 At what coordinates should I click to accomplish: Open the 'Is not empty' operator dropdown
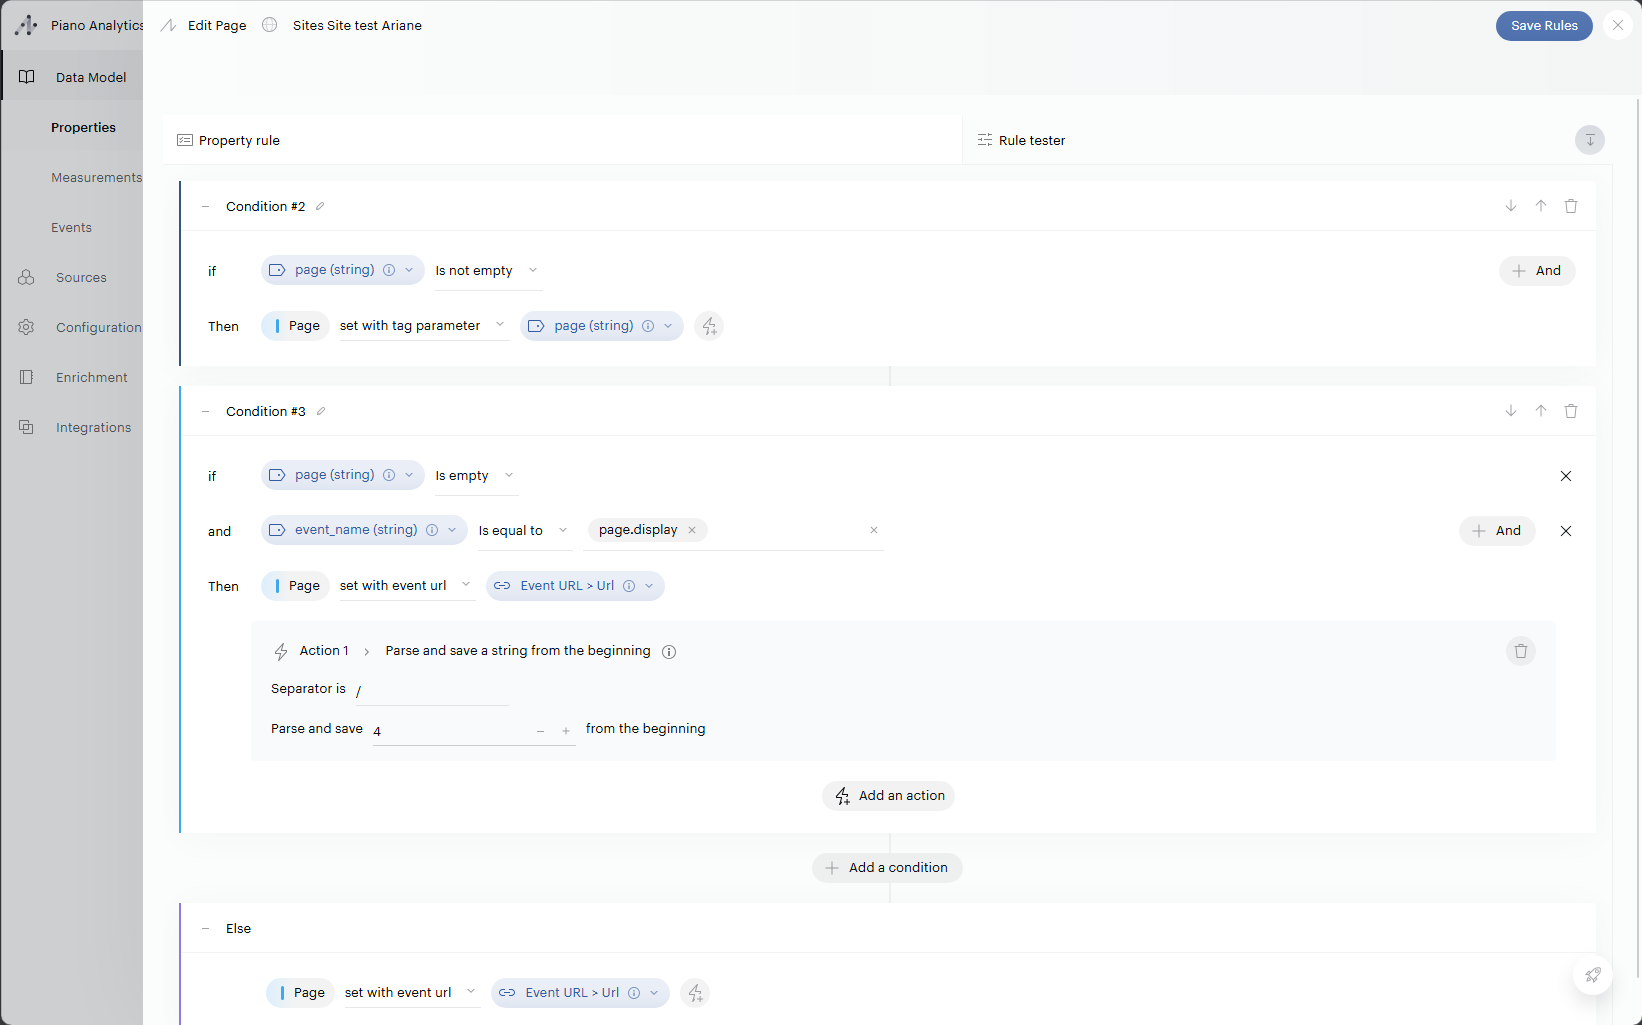[487, 271]
